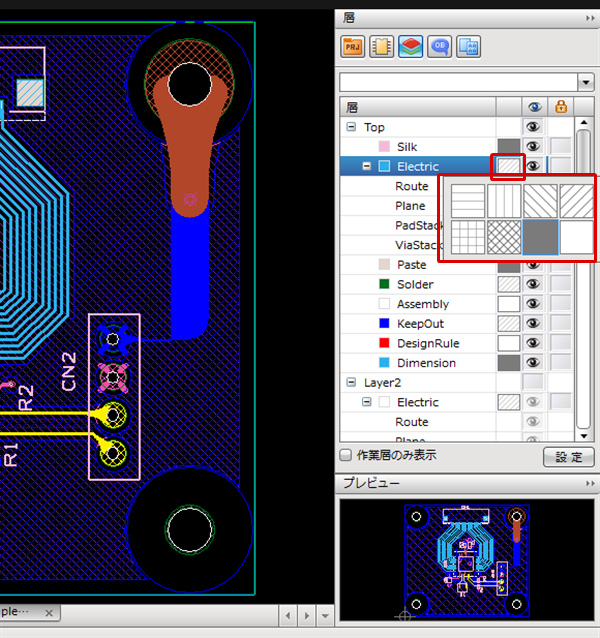Collapse the Top layer group

tap(351, 127)
